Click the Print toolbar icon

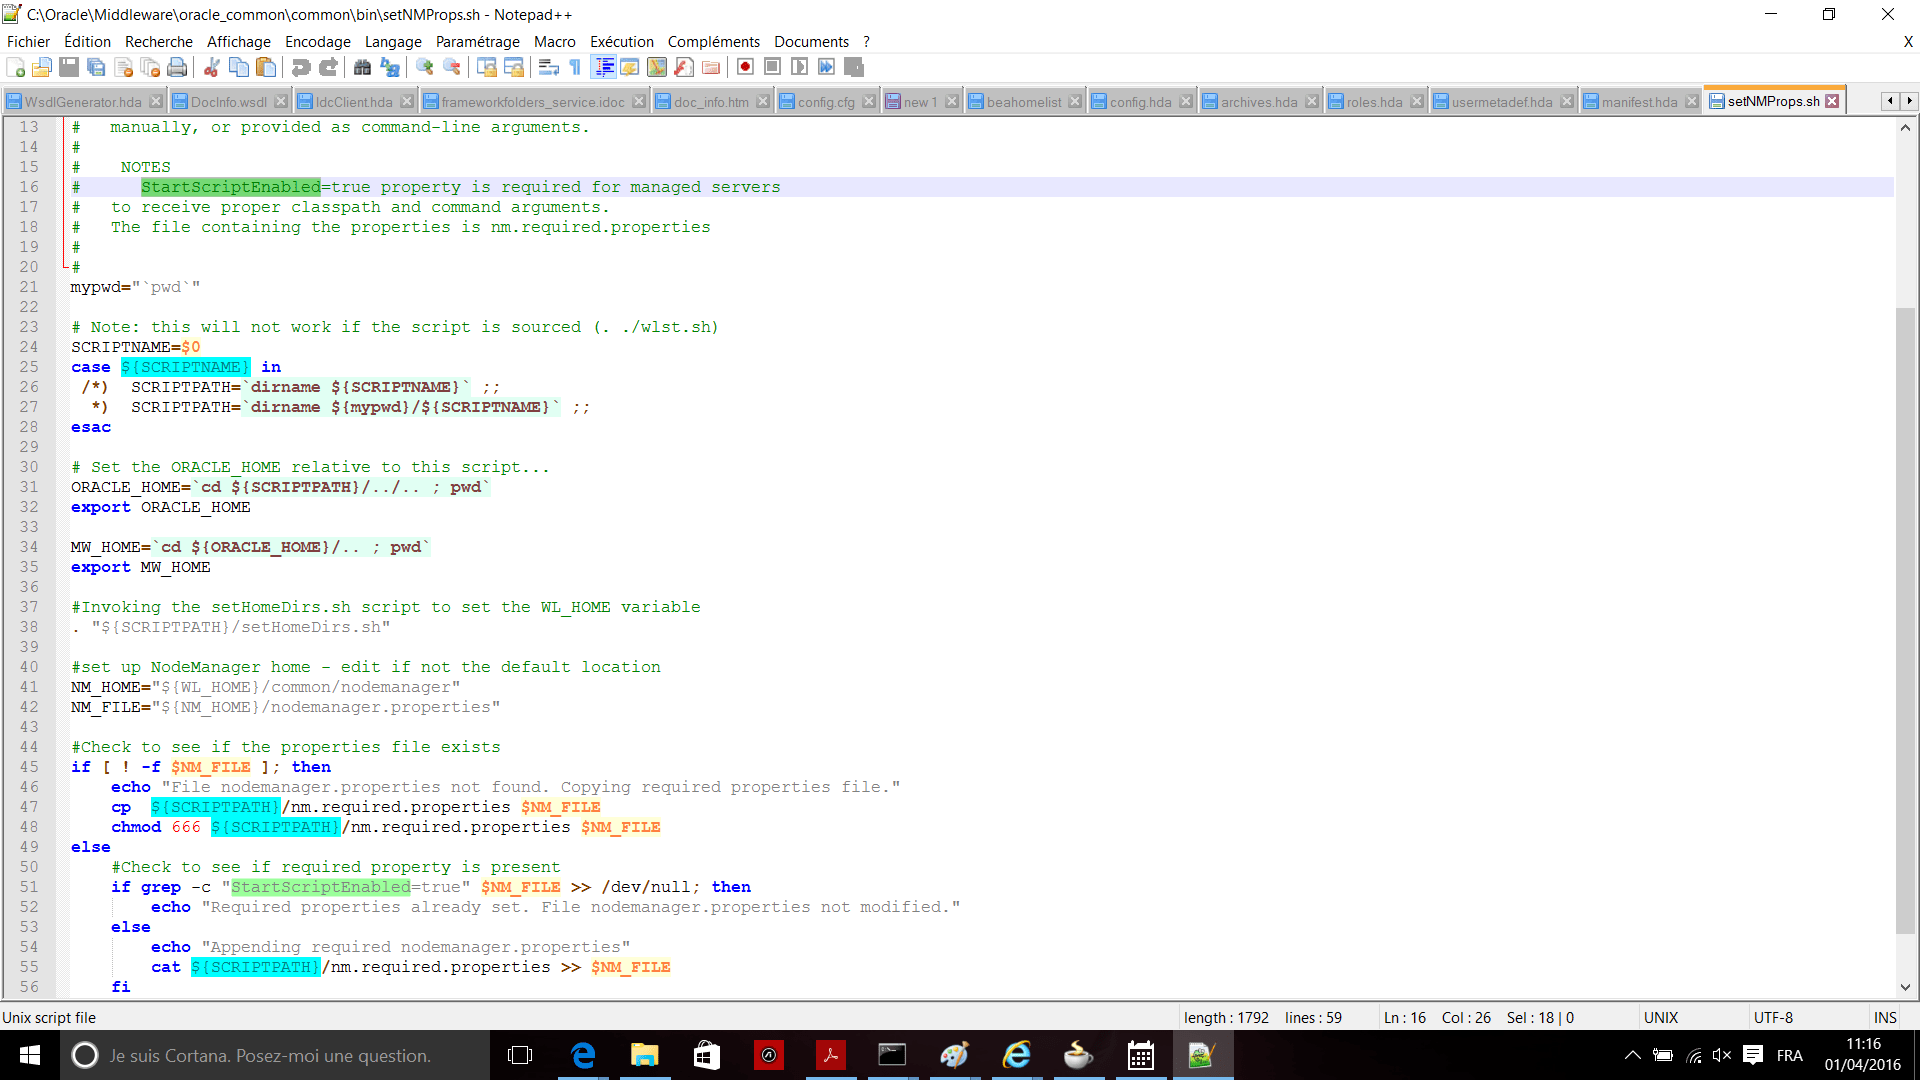point(177,67)
